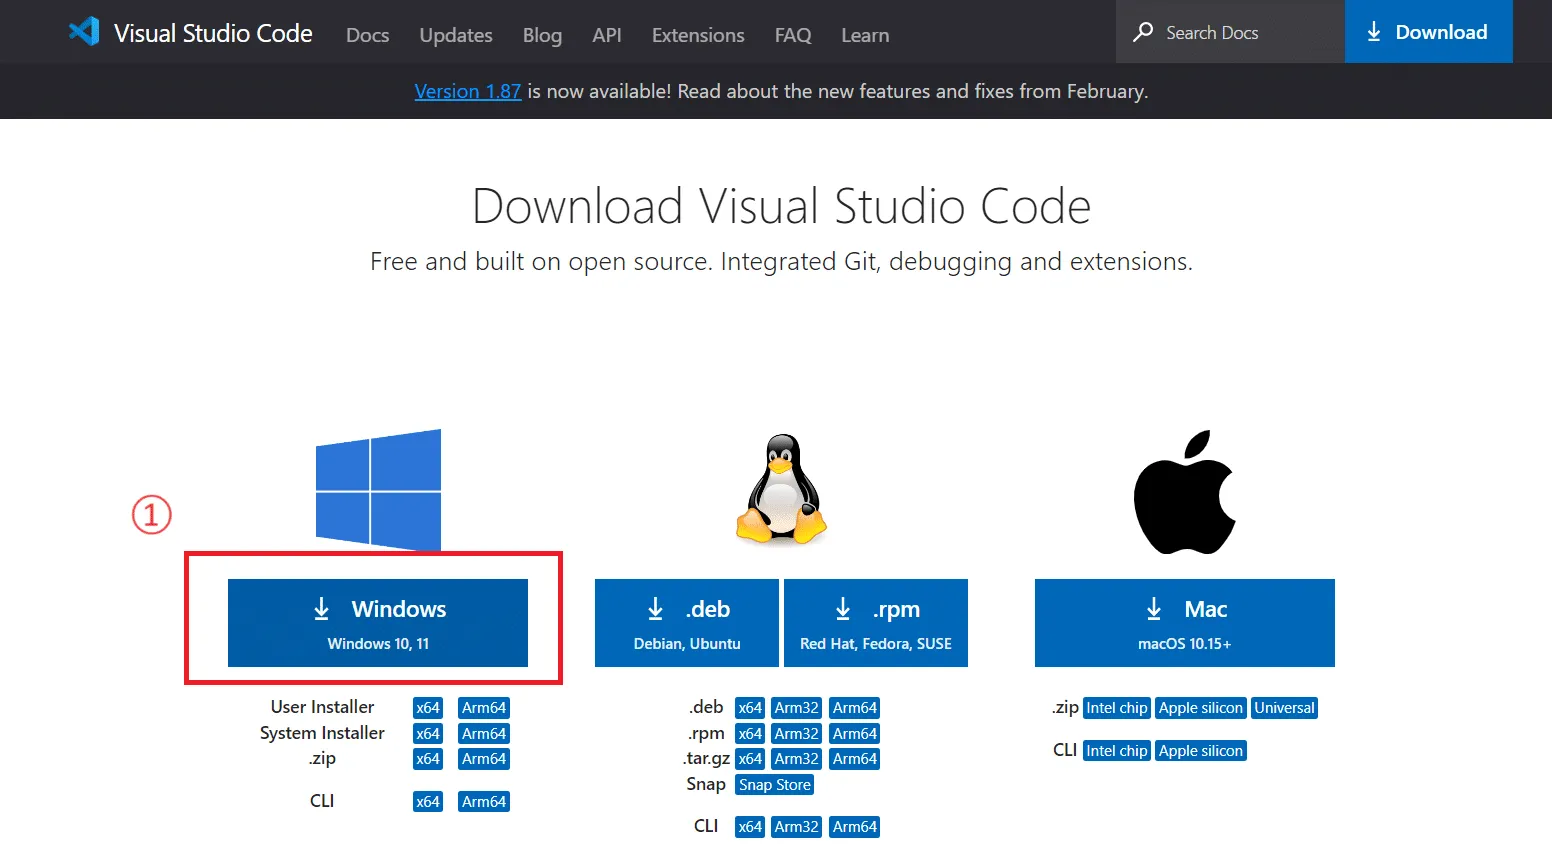The image size is (1552, 854).
Task: Open the Snap Store link
Action: [x=775, y=785]
